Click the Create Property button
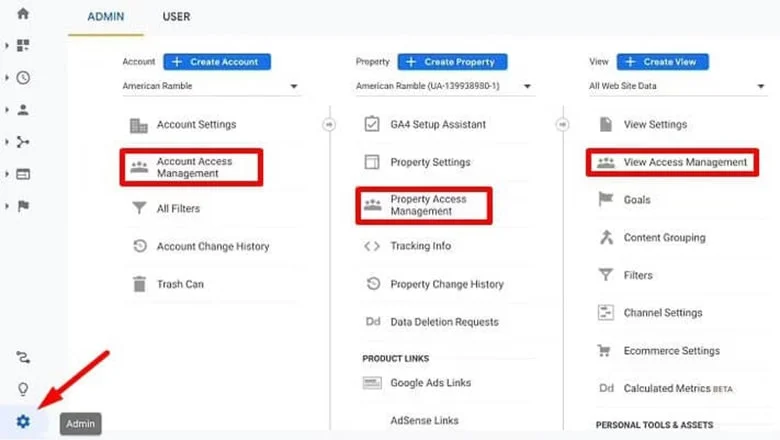This screenshot has height=440, width=780. 453,62
